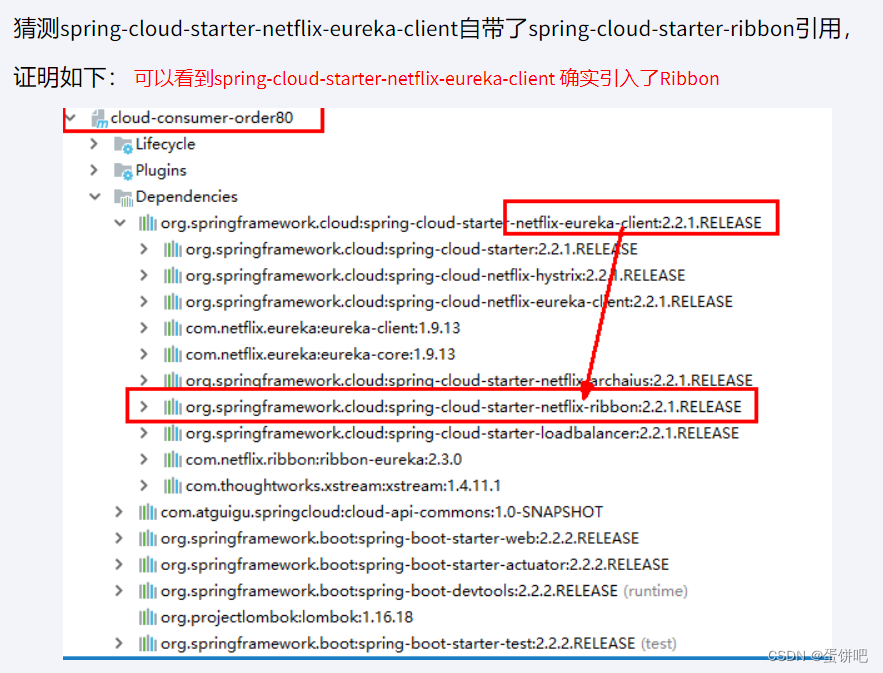Click library icon of spring-boot-starter-actuator
This screenshot has width=883, height=673.
148,564
